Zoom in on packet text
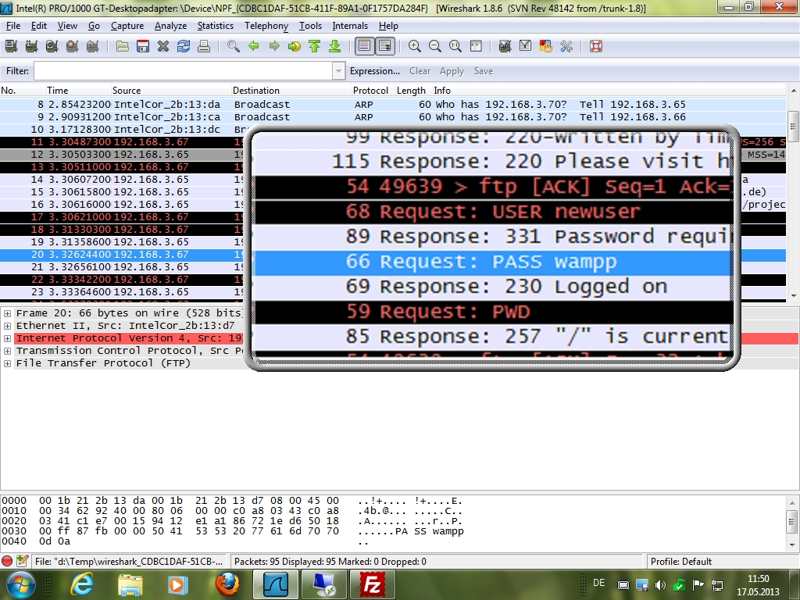 point(415,47)
